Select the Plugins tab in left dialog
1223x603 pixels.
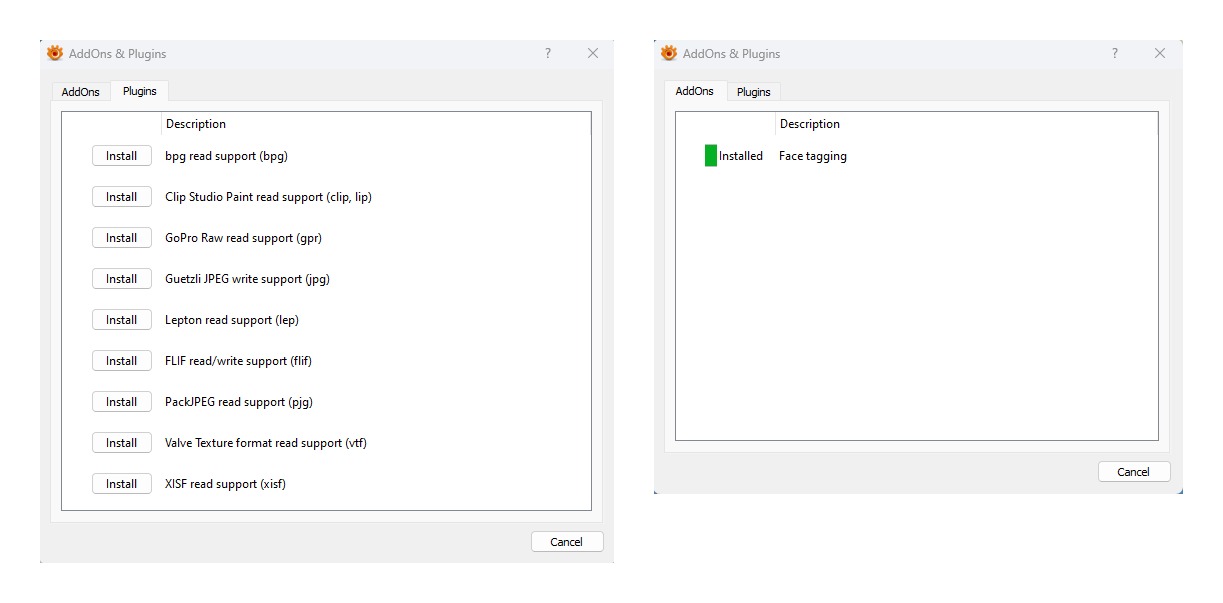point(140,91)
